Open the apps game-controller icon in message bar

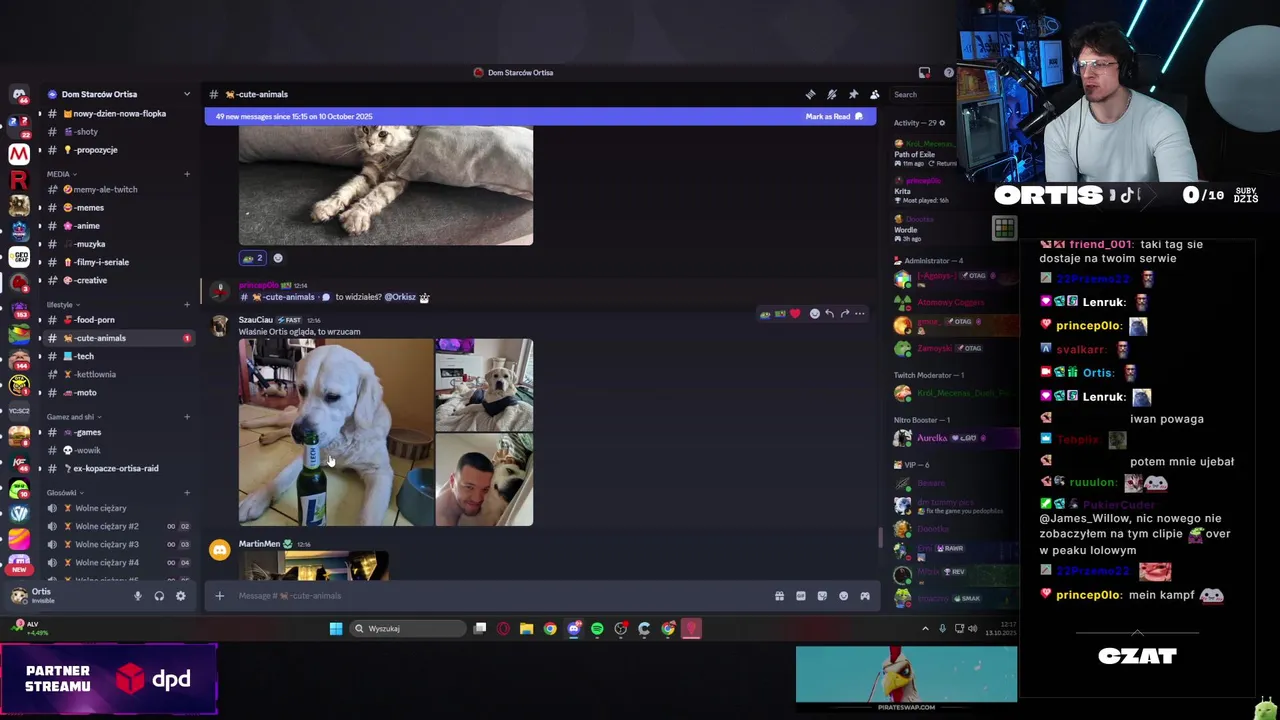(x=865, y=596)
